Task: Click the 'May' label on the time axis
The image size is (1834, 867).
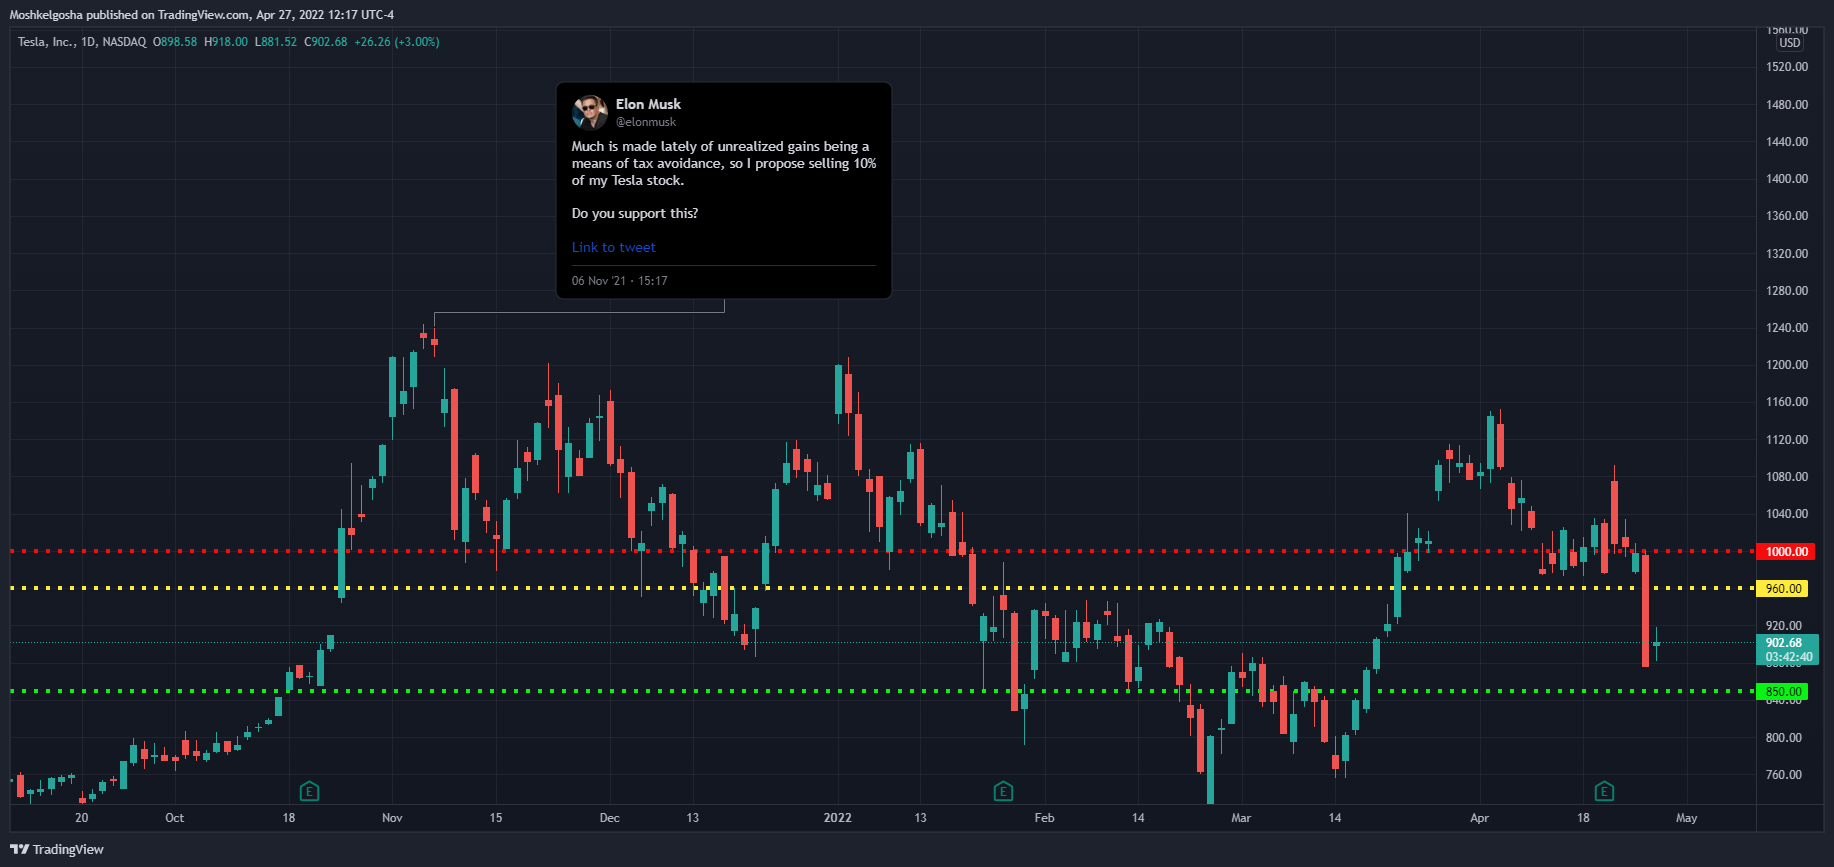Action: click(1686, 818)
